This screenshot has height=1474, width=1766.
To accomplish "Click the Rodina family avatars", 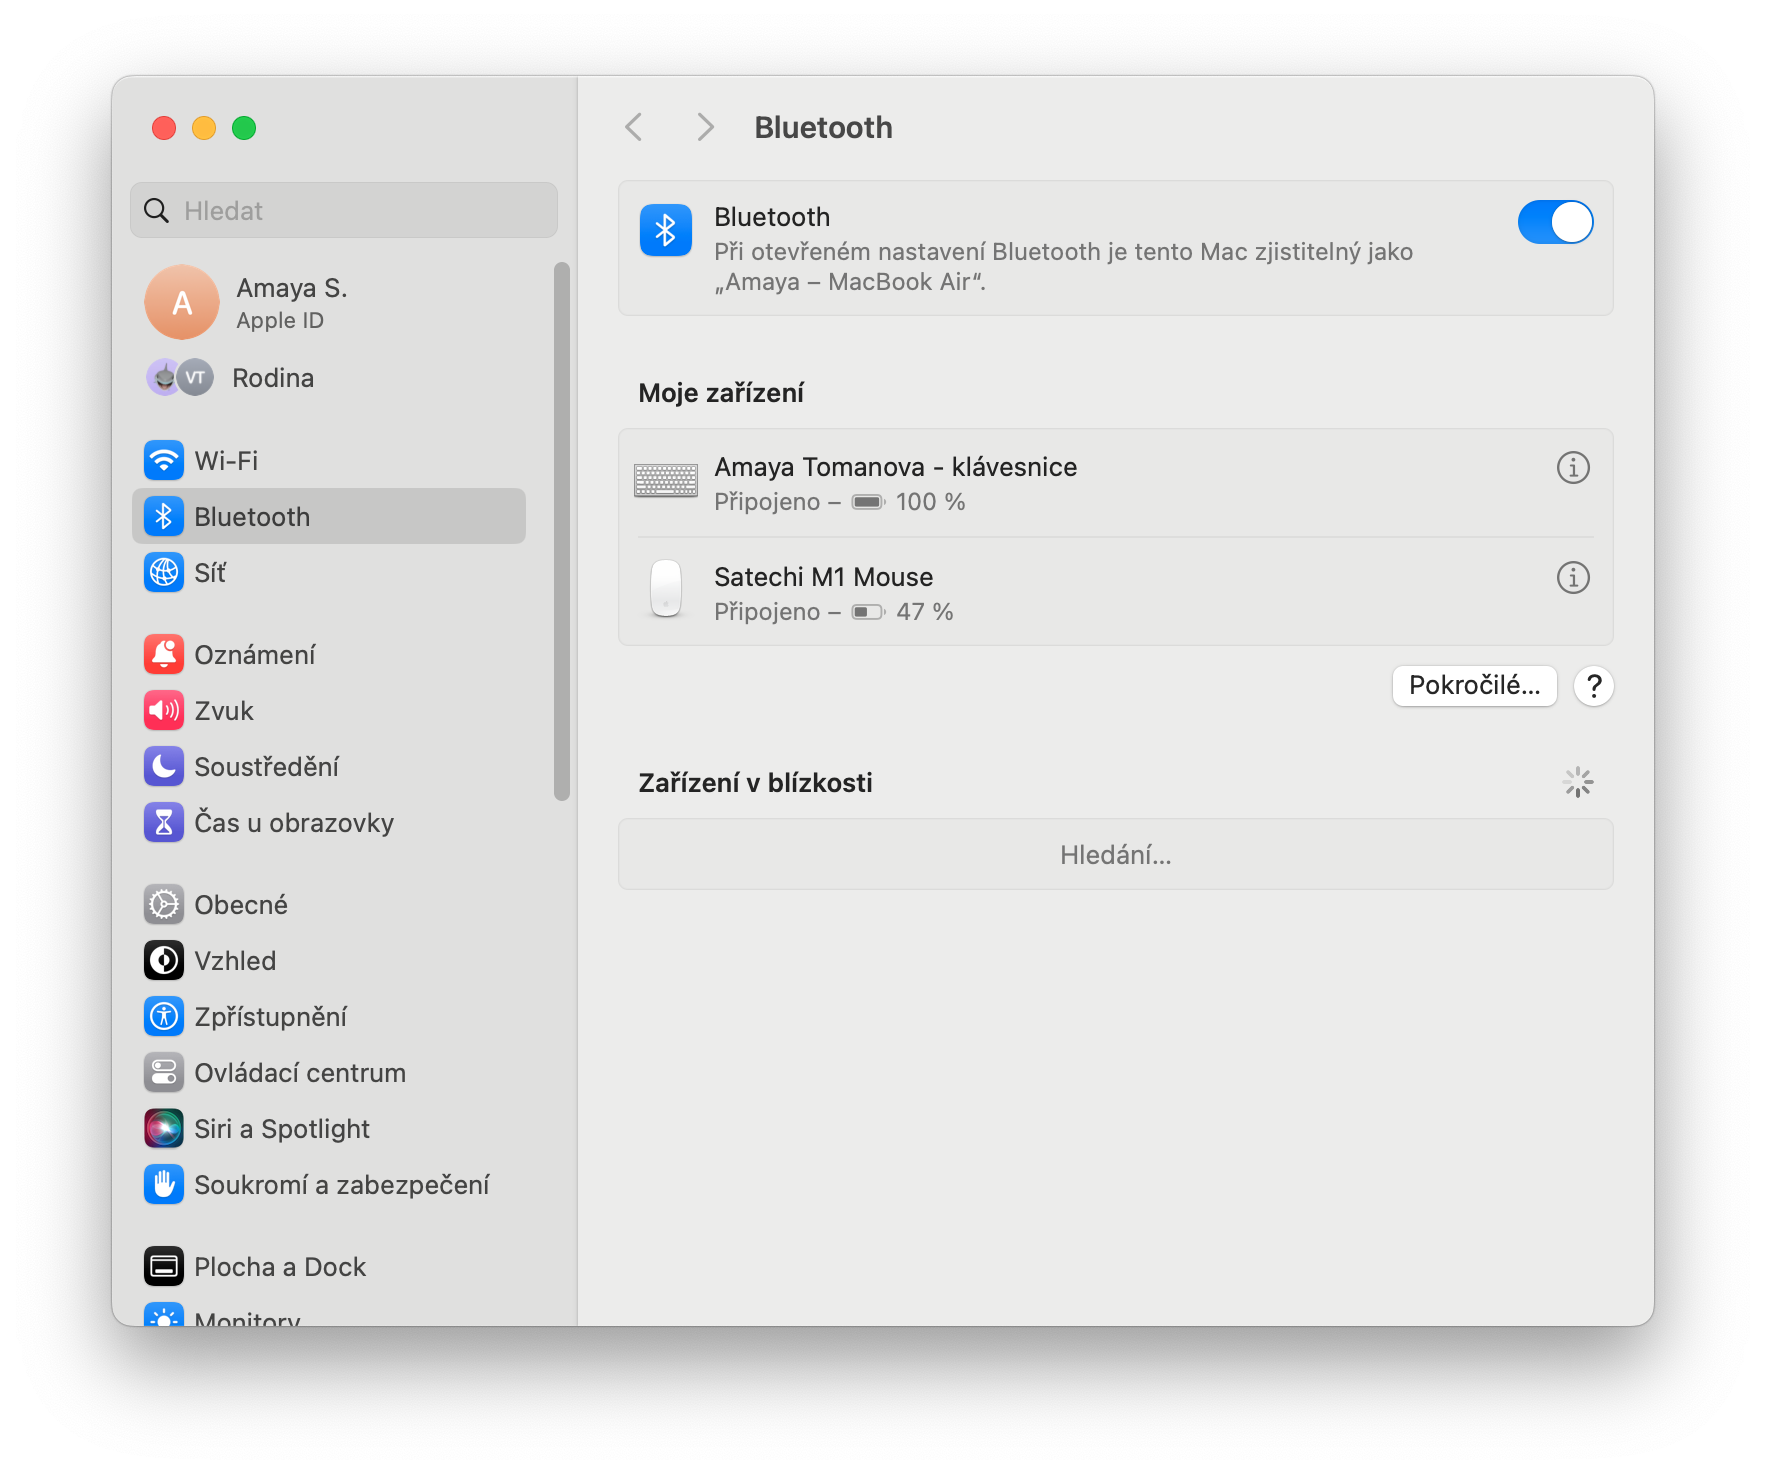I will pos(180,378).
